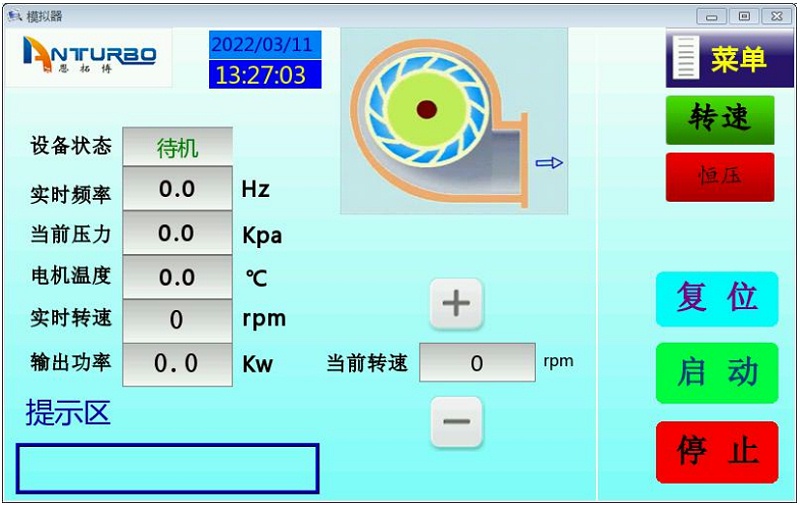Click the plus button to increase speed

coord(456,303)
